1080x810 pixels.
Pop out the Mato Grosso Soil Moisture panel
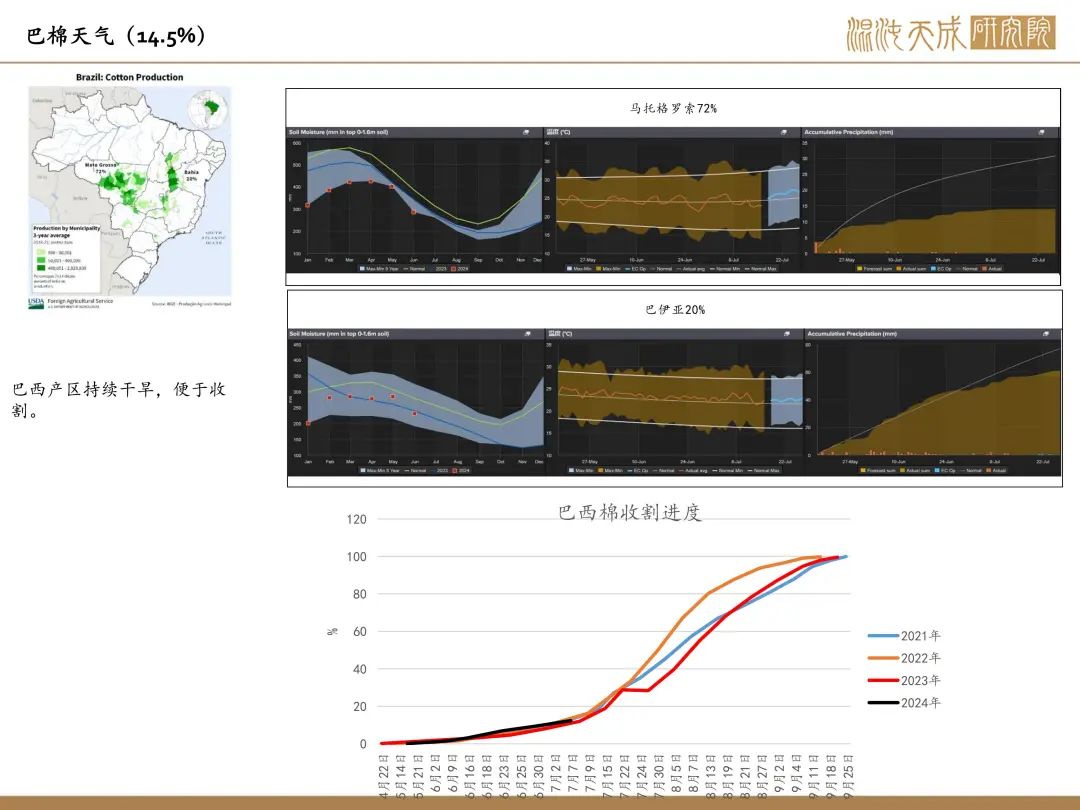[x=526, y=132]
